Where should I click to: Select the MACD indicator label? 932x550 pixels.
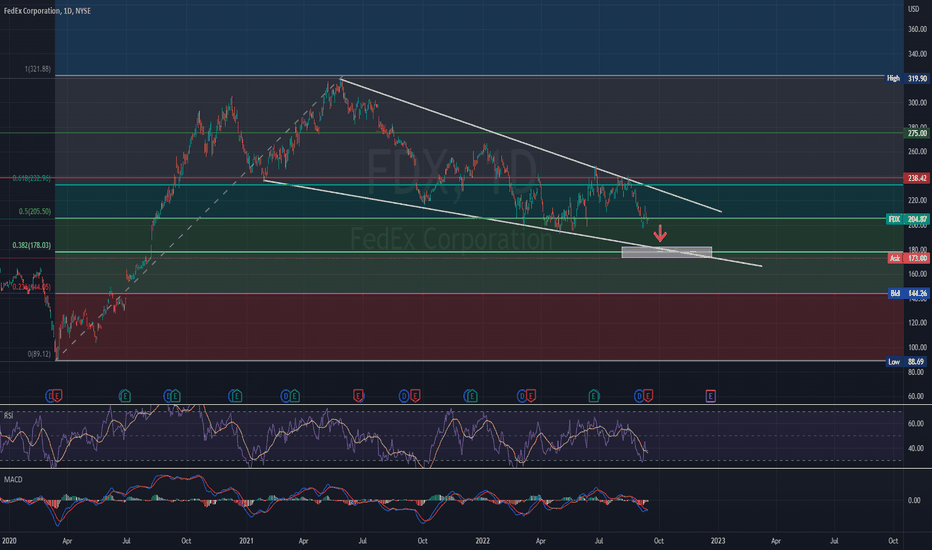(x=13, y=479)
